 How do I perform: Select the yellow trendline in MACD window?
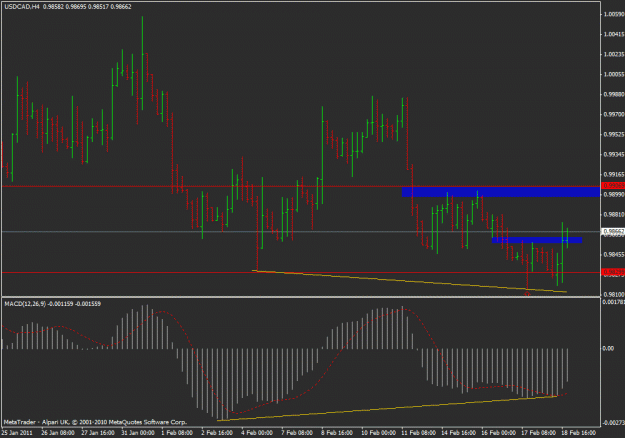click(x=387, y=408)
